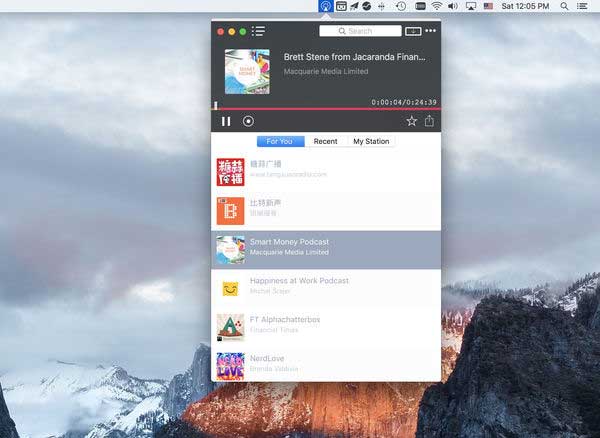Click the podcast app icon in menu bar
The image size is (600, 438).
pyautogui.click(x=326, y=6)
